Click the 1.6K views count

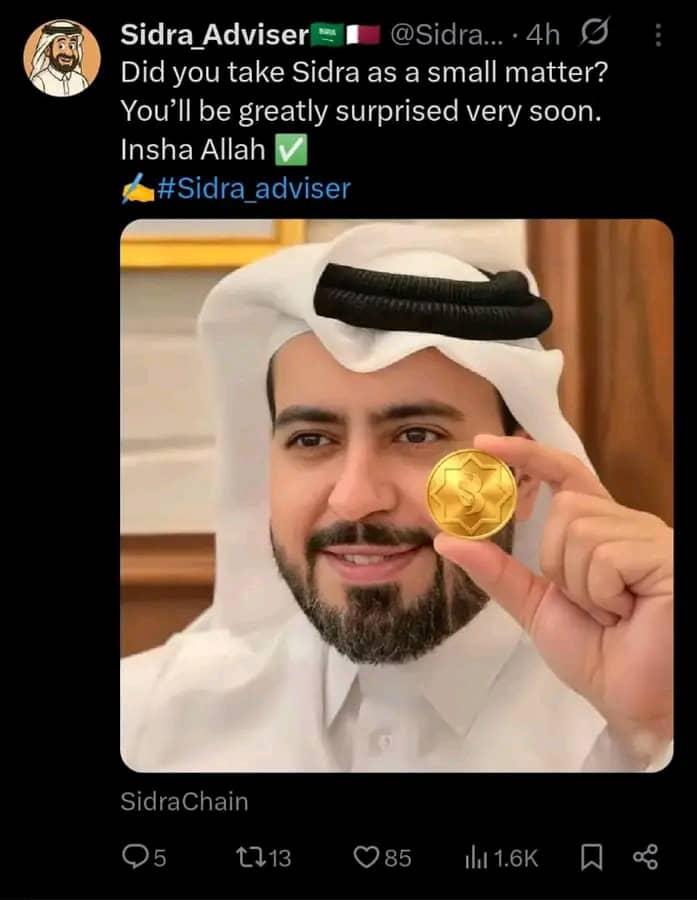click(x=516, y=859)
